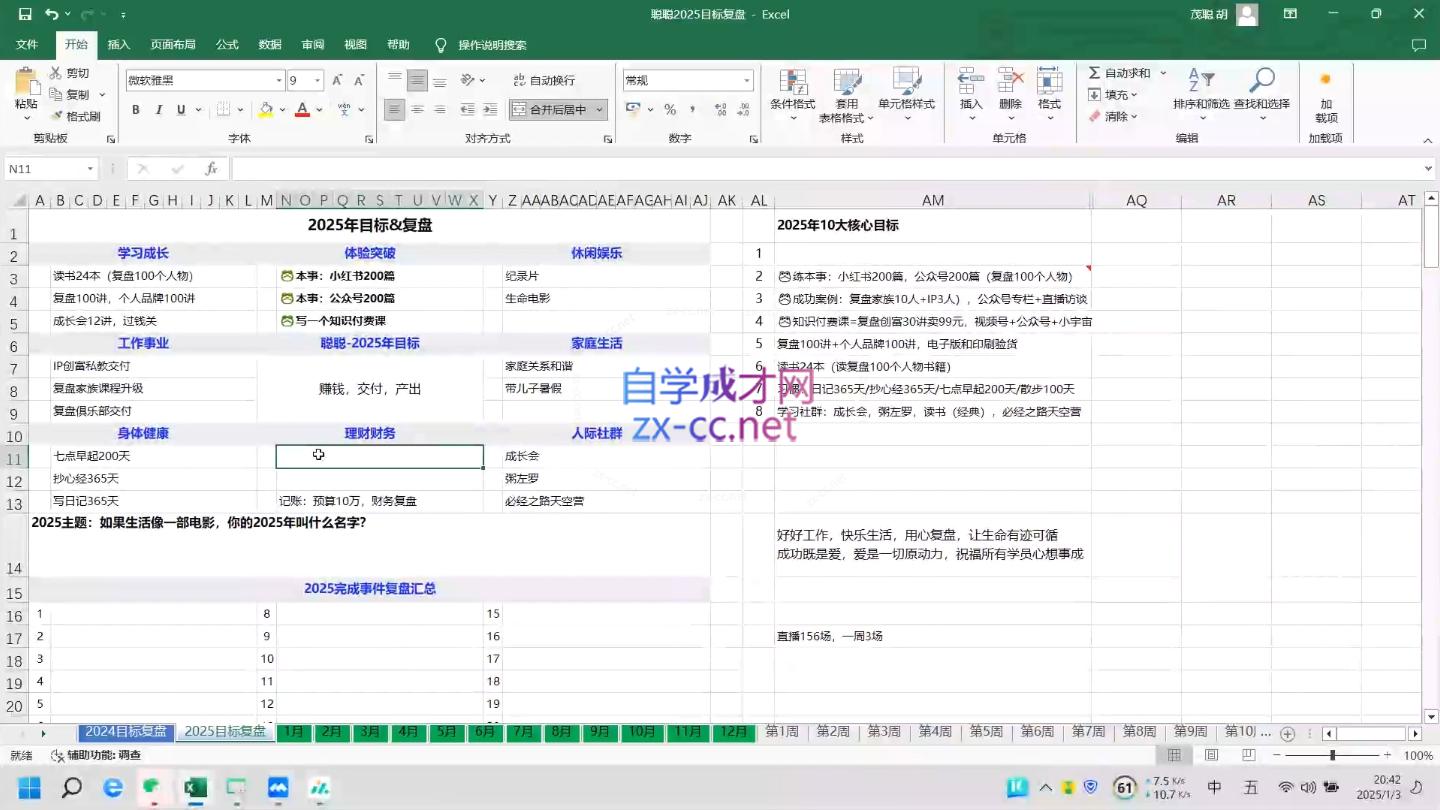Image resolution: width=1440 pixels, height=810 pixels.
Task: Click the Format Painter brush icon
Action: pos(57,116)
